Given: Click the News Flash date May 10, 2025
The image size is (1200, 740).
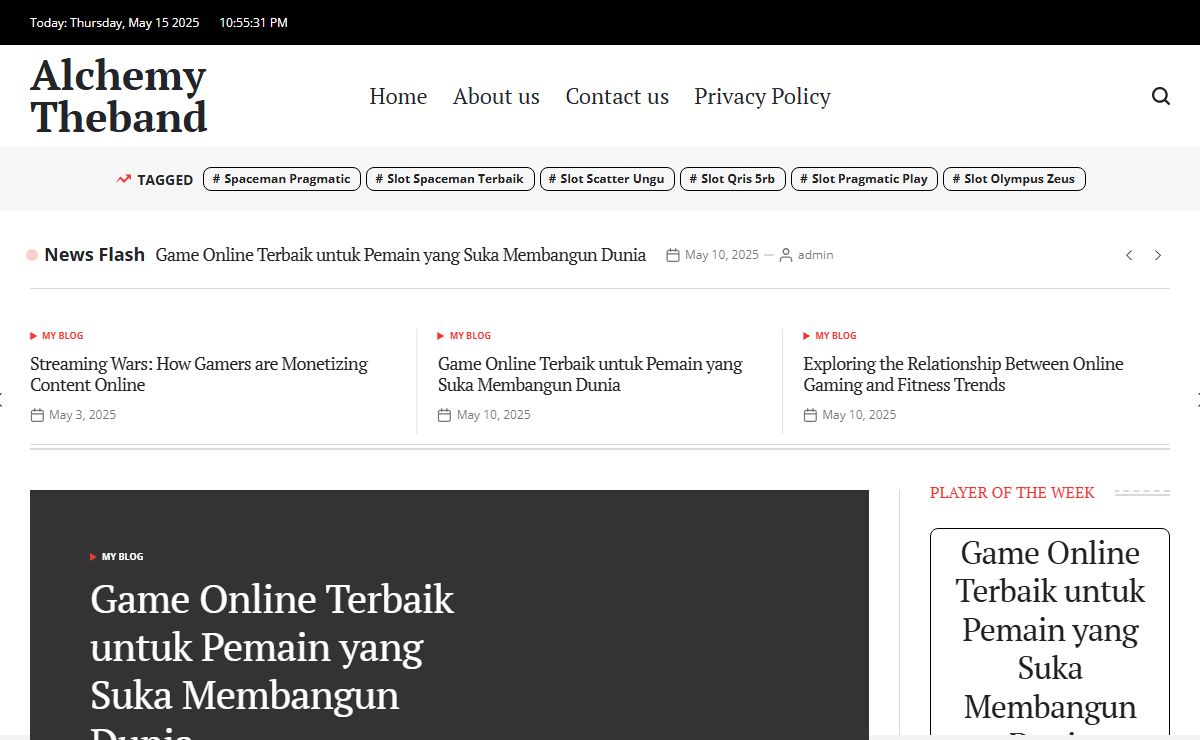Looking at the screenshot, I should [722, 255].
